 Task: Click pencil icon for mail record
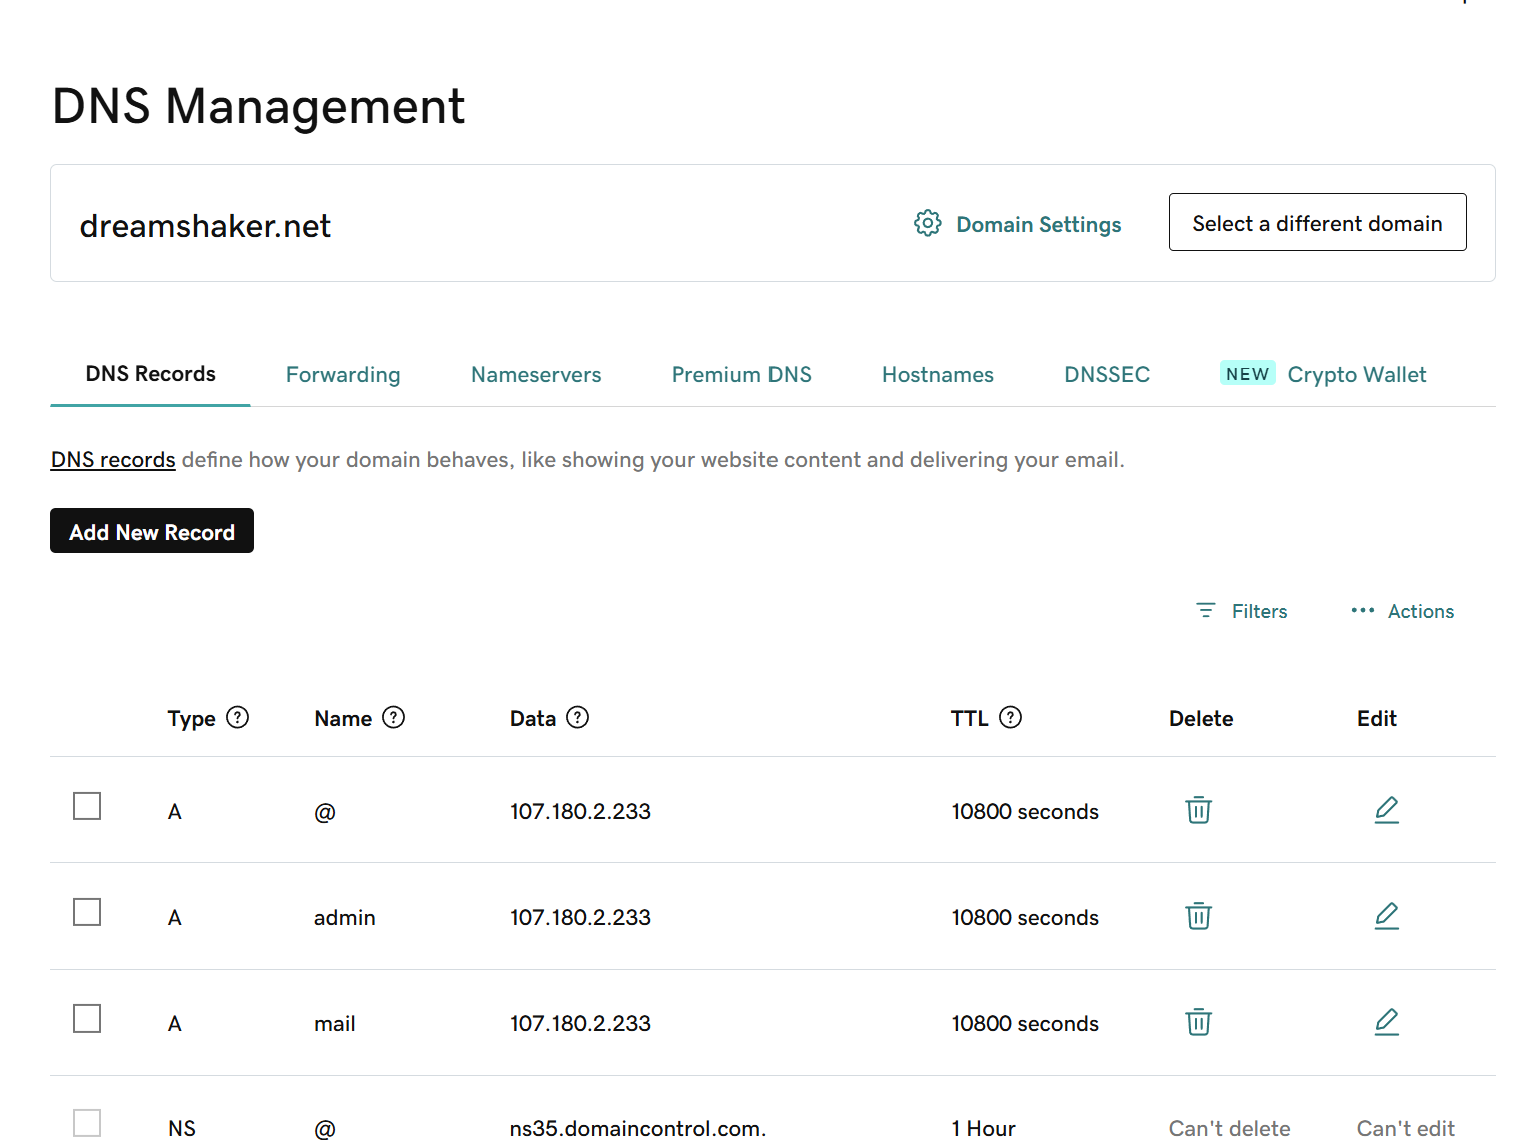(x=1386, y=1022)
